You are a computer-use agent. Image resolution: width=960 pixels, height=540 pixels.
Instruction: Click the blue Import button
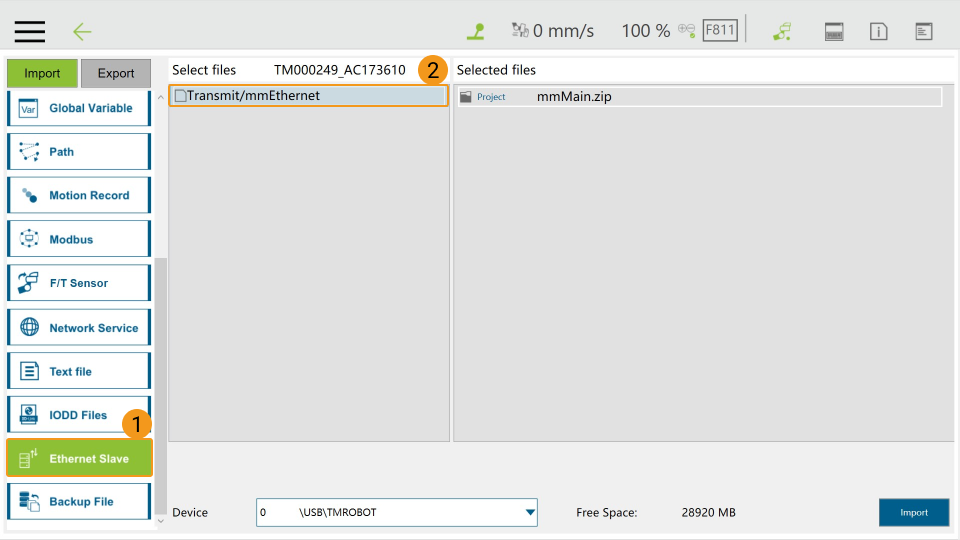(913, 512)
